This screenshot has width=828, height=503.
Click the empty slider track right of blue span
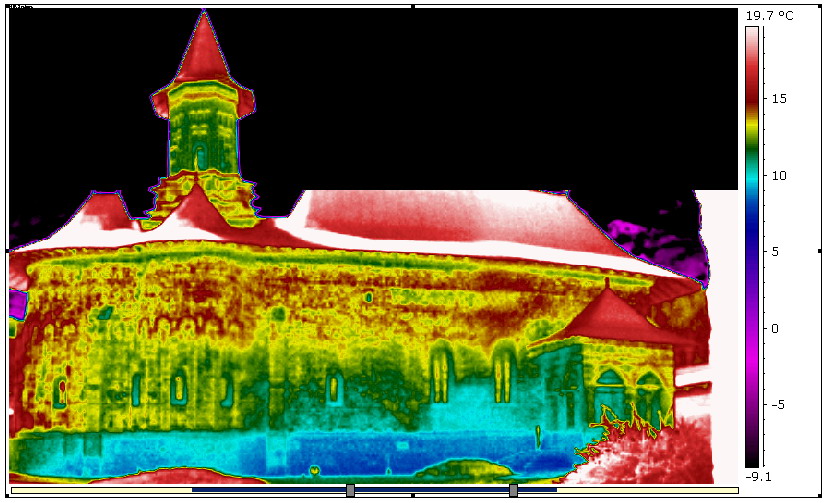[650, 490]
